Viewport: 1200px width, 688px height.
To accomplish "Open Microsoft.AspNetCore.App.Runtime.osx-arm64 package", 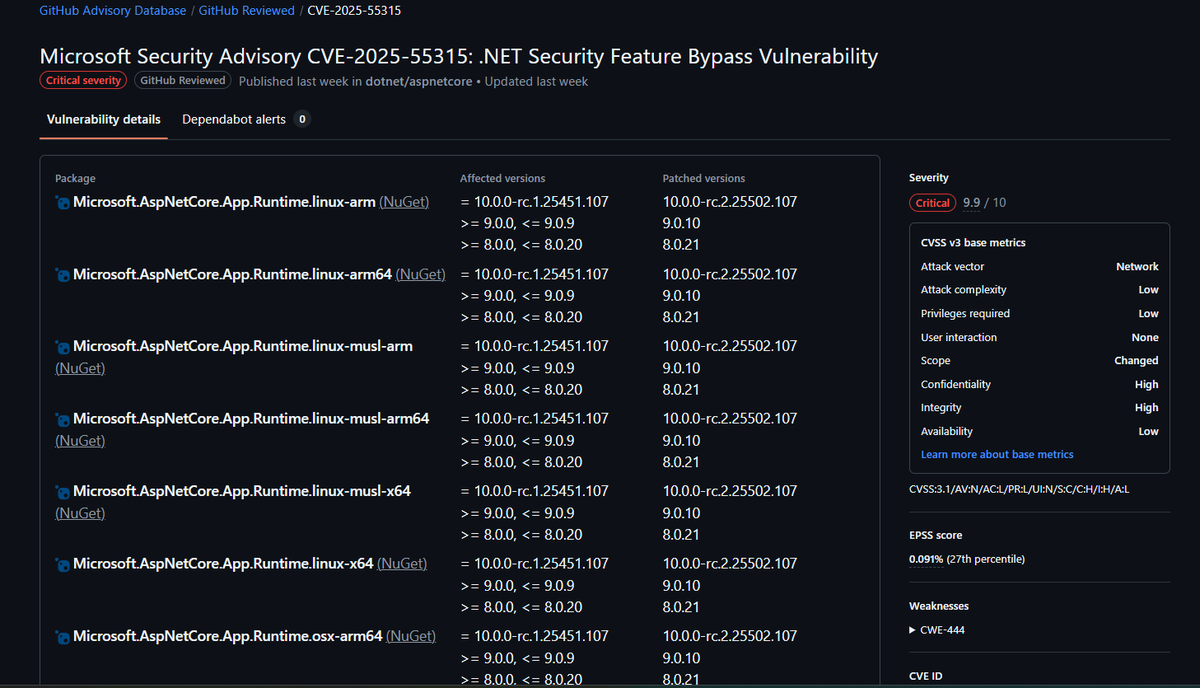I will (227, 636).
